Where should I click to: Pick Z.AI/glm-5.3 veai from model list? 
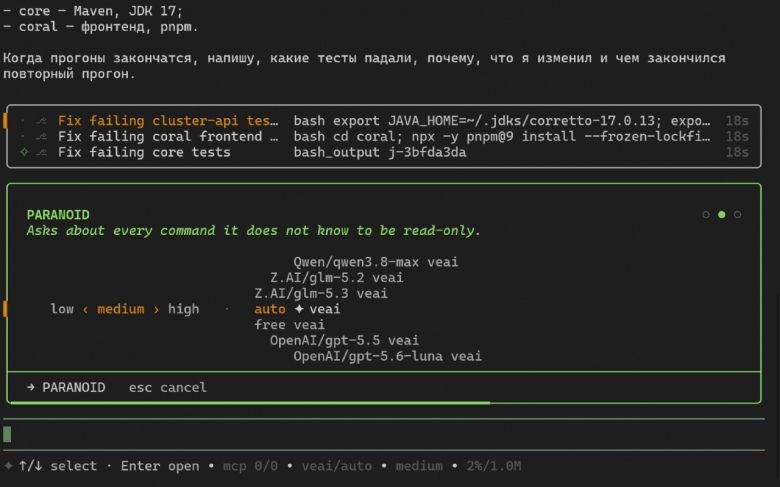pyautogui.click(x=321, y=293)
